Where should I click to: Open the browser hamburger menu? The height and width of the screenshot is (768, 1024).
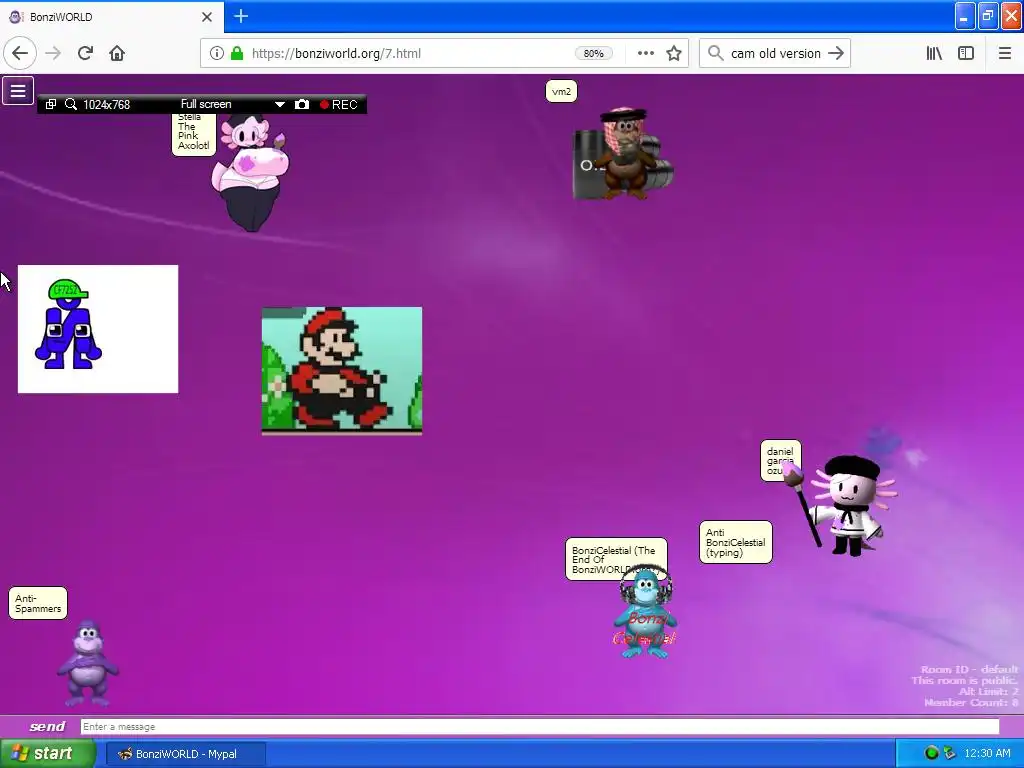[x=1004, y=53]
